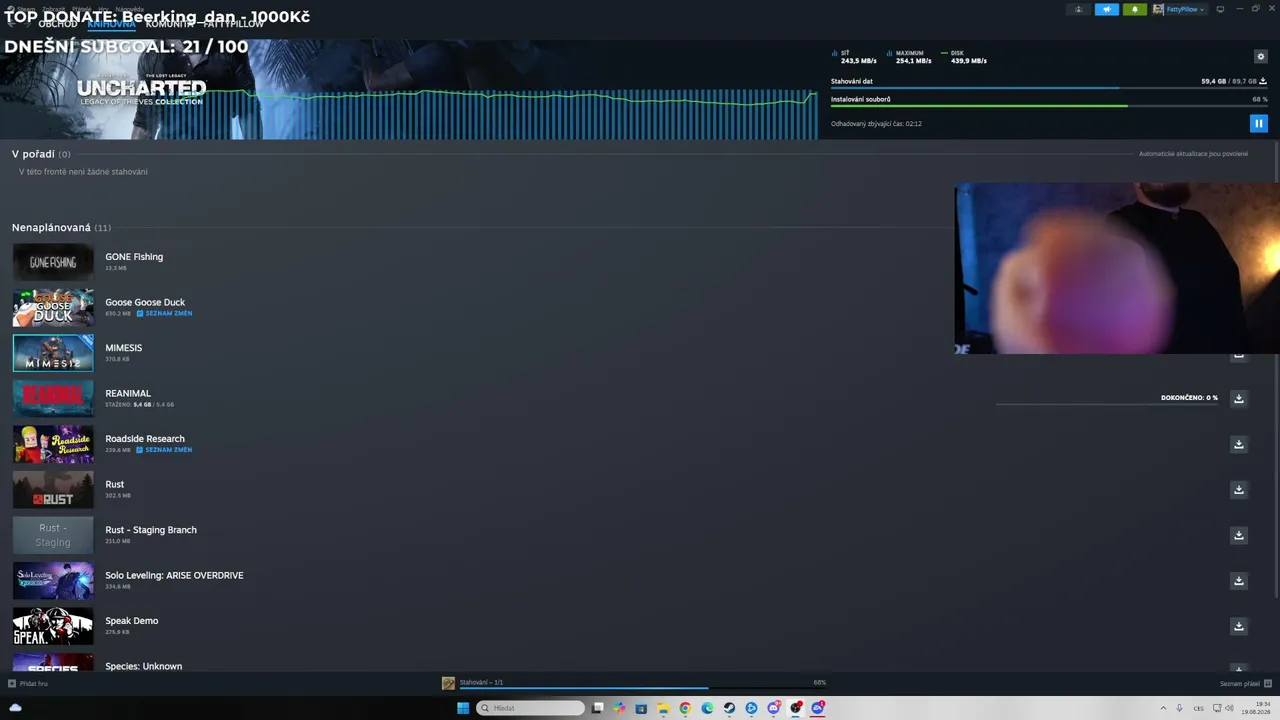Screen dimensions: 1280x720
Task: Click SEZNAM ZMĚN for Goose Goose Duck
Action: (x=165, y=314)
